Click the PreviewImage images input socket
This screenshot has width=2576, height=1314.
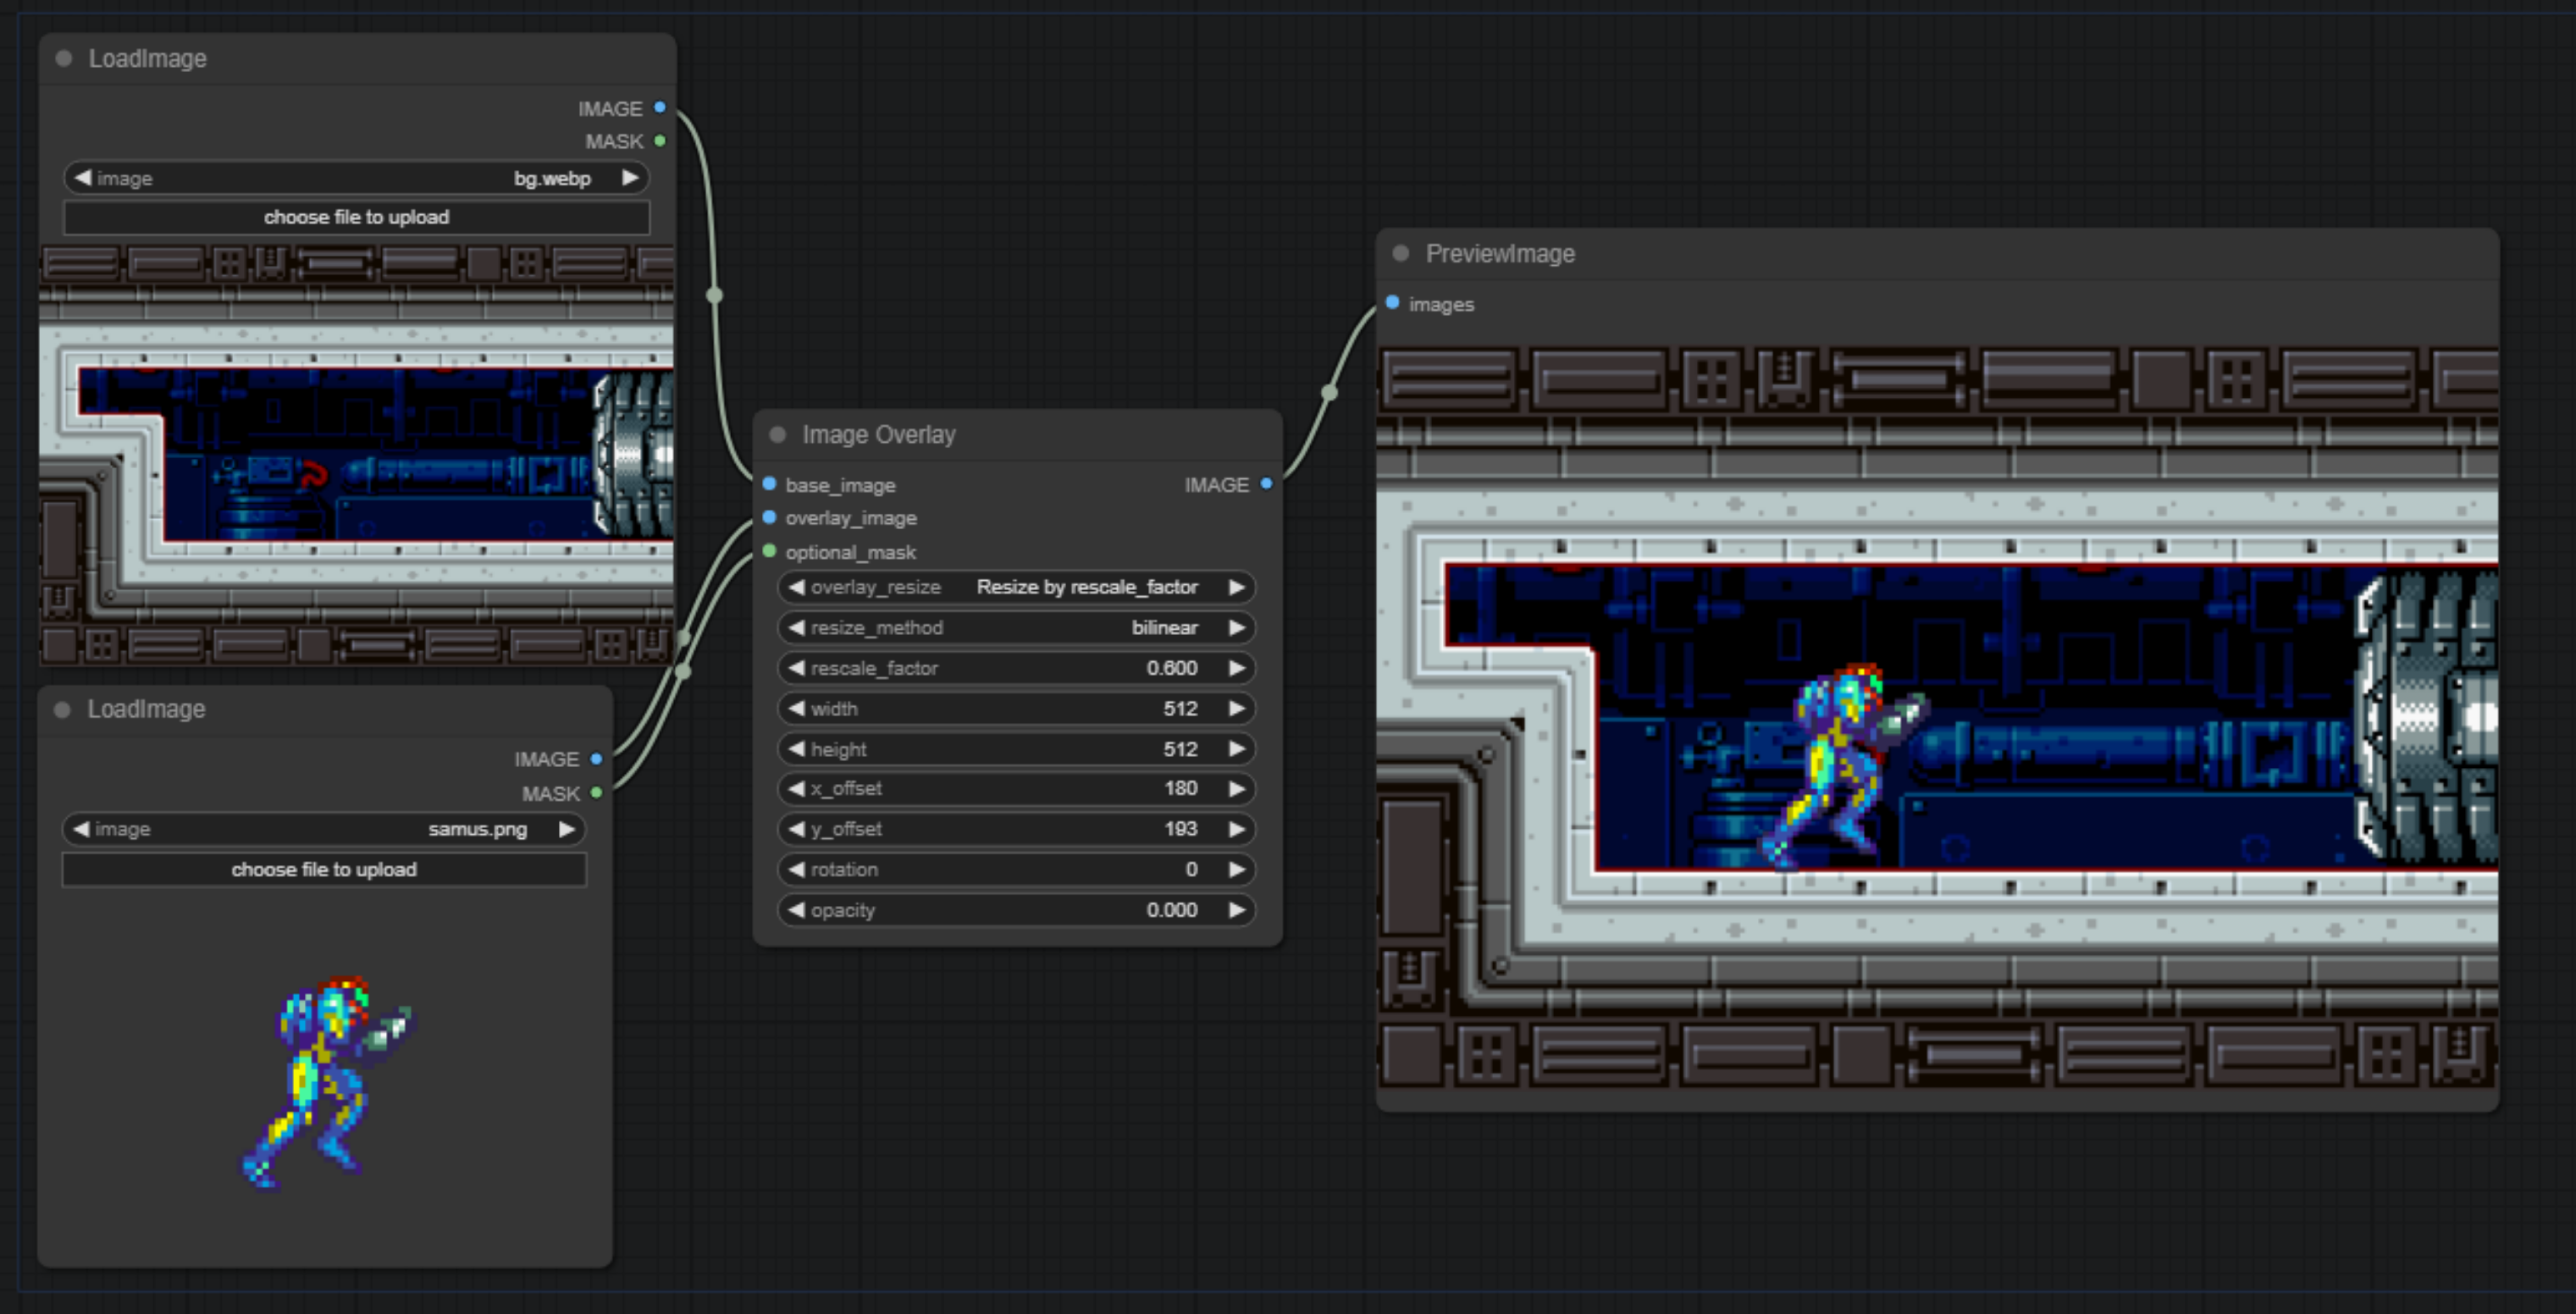(x=1392, y=303)
